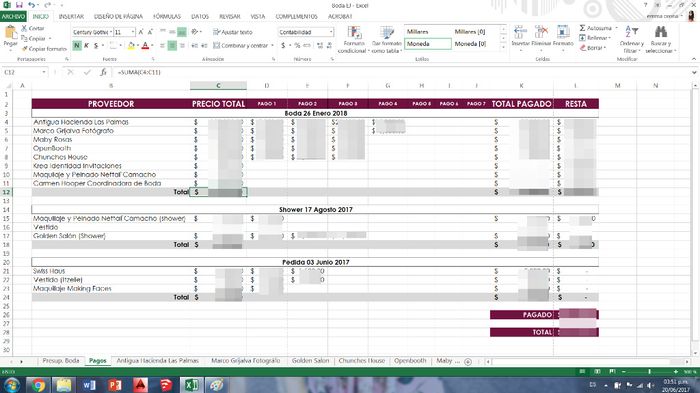Open the Golden Salon sheet tab
The image size is (700, 393).
pos(310,361)
